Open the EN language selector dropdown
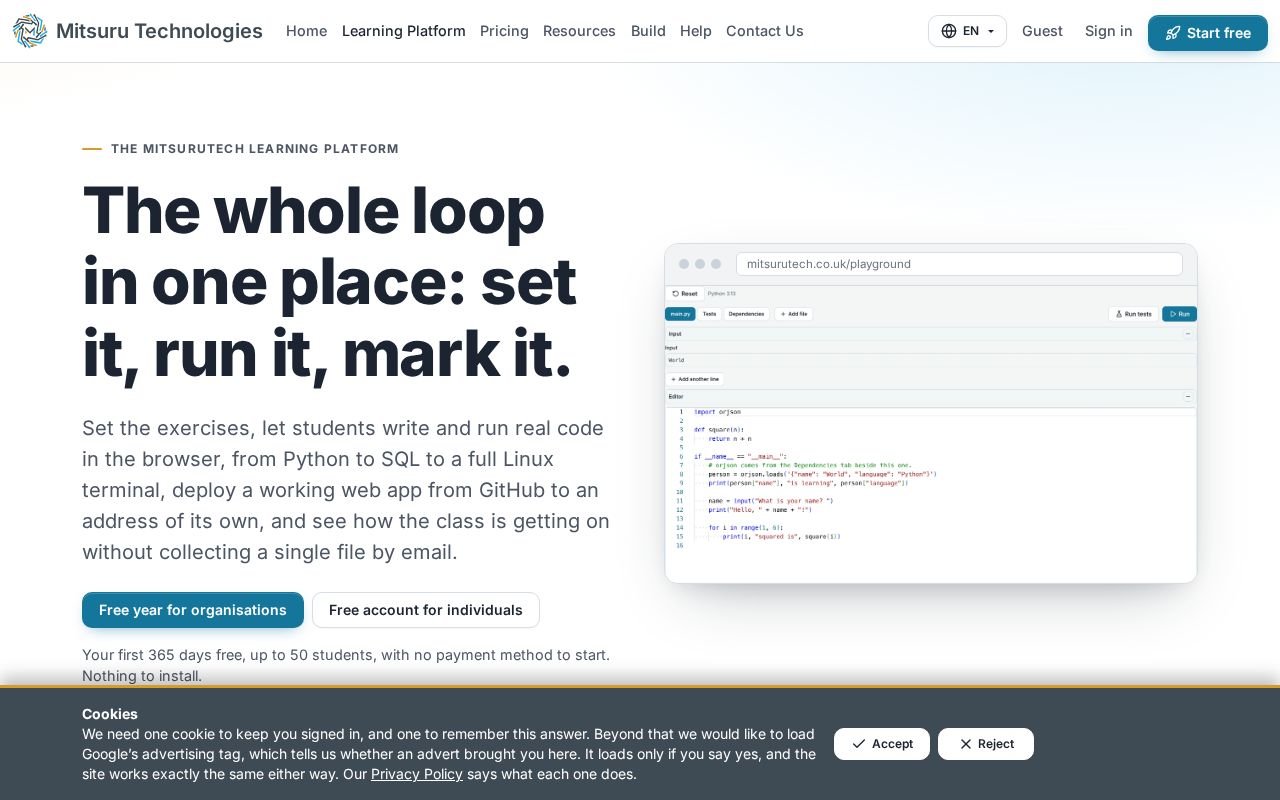This screenshot has width=1280, height=800. [x=967, y=31]
